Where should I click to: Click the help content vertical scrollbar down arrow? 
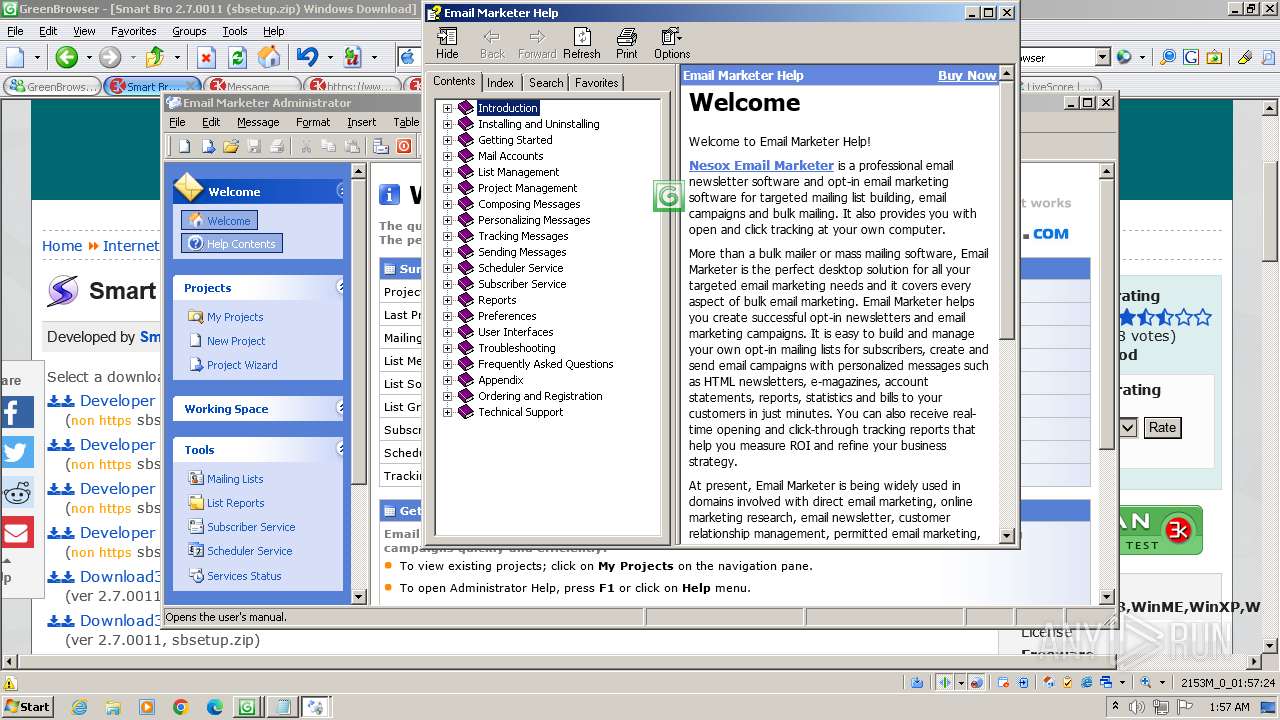1007,536
